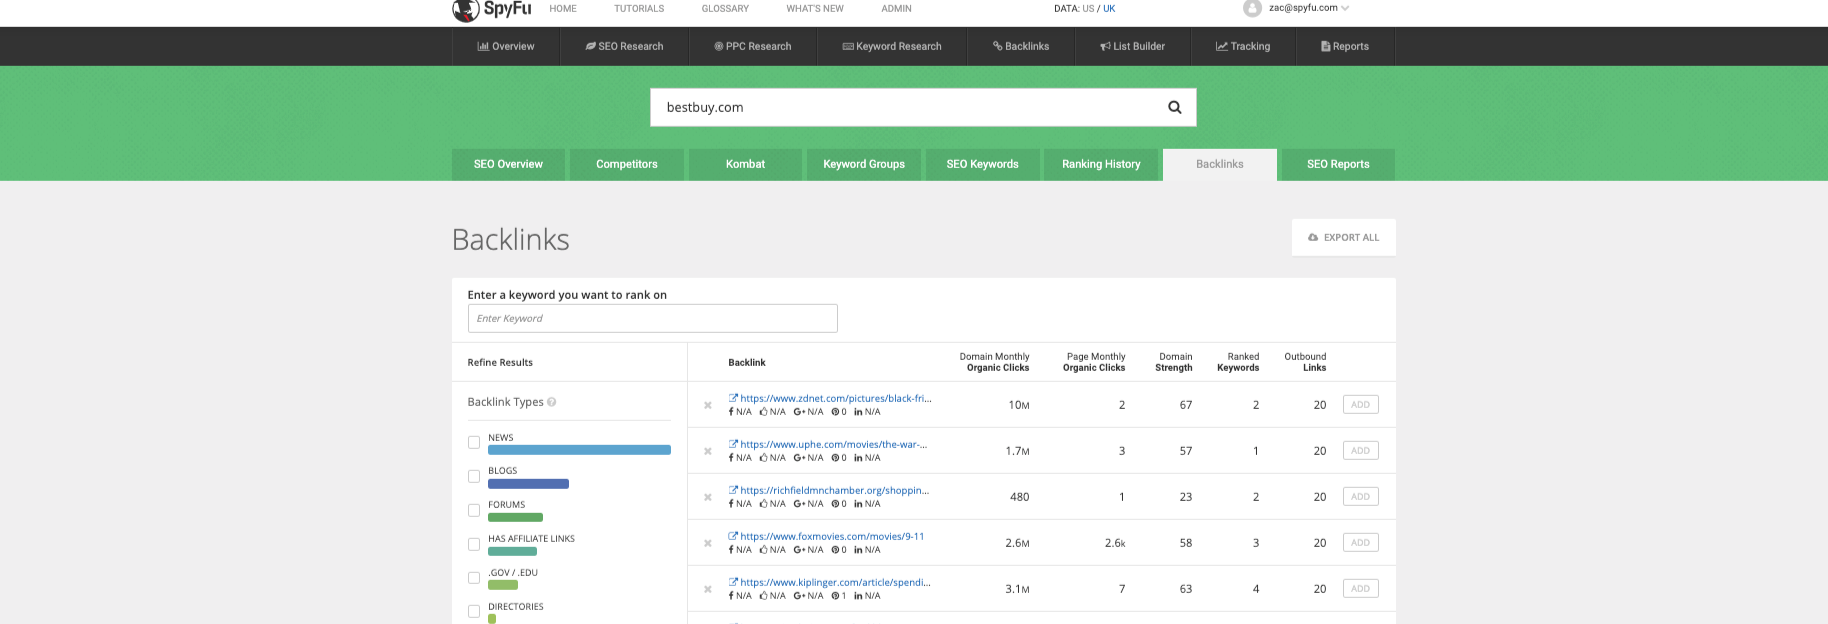1828x624 pixels.
Task: Go to HOME in top navigation
Action: point(563,8)
